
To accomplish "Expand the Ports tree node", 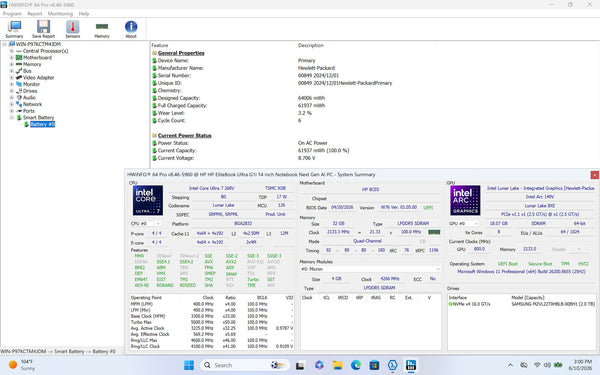I will 11,111.
